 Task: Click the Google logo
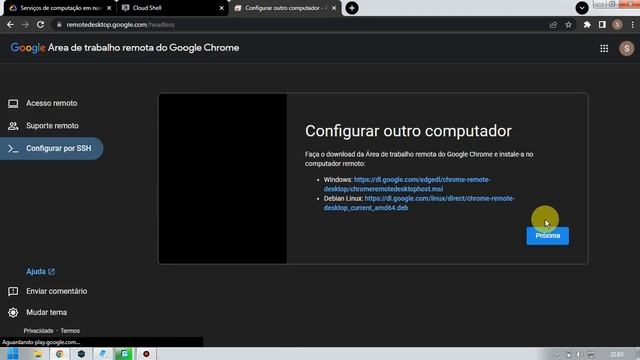coord(28,48)
